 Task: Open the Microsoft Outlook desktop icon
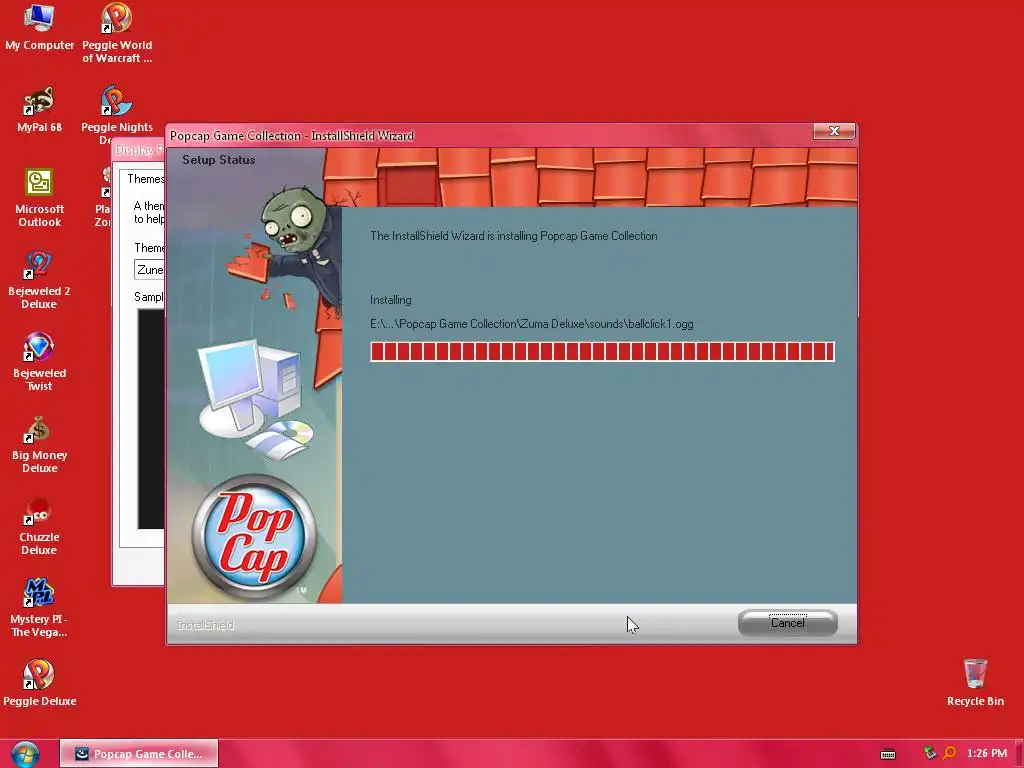coord(39,198)
